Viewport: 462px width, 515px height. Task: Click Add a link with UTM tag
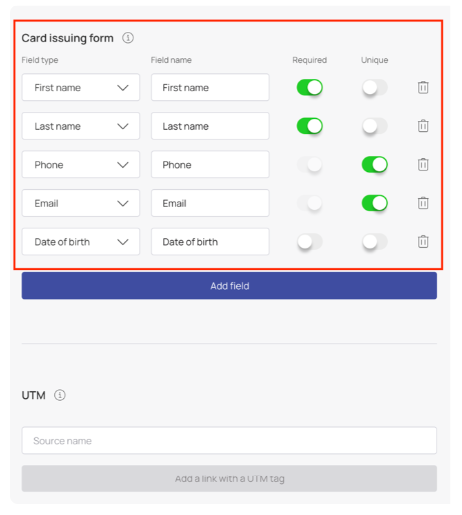[229, 478]
